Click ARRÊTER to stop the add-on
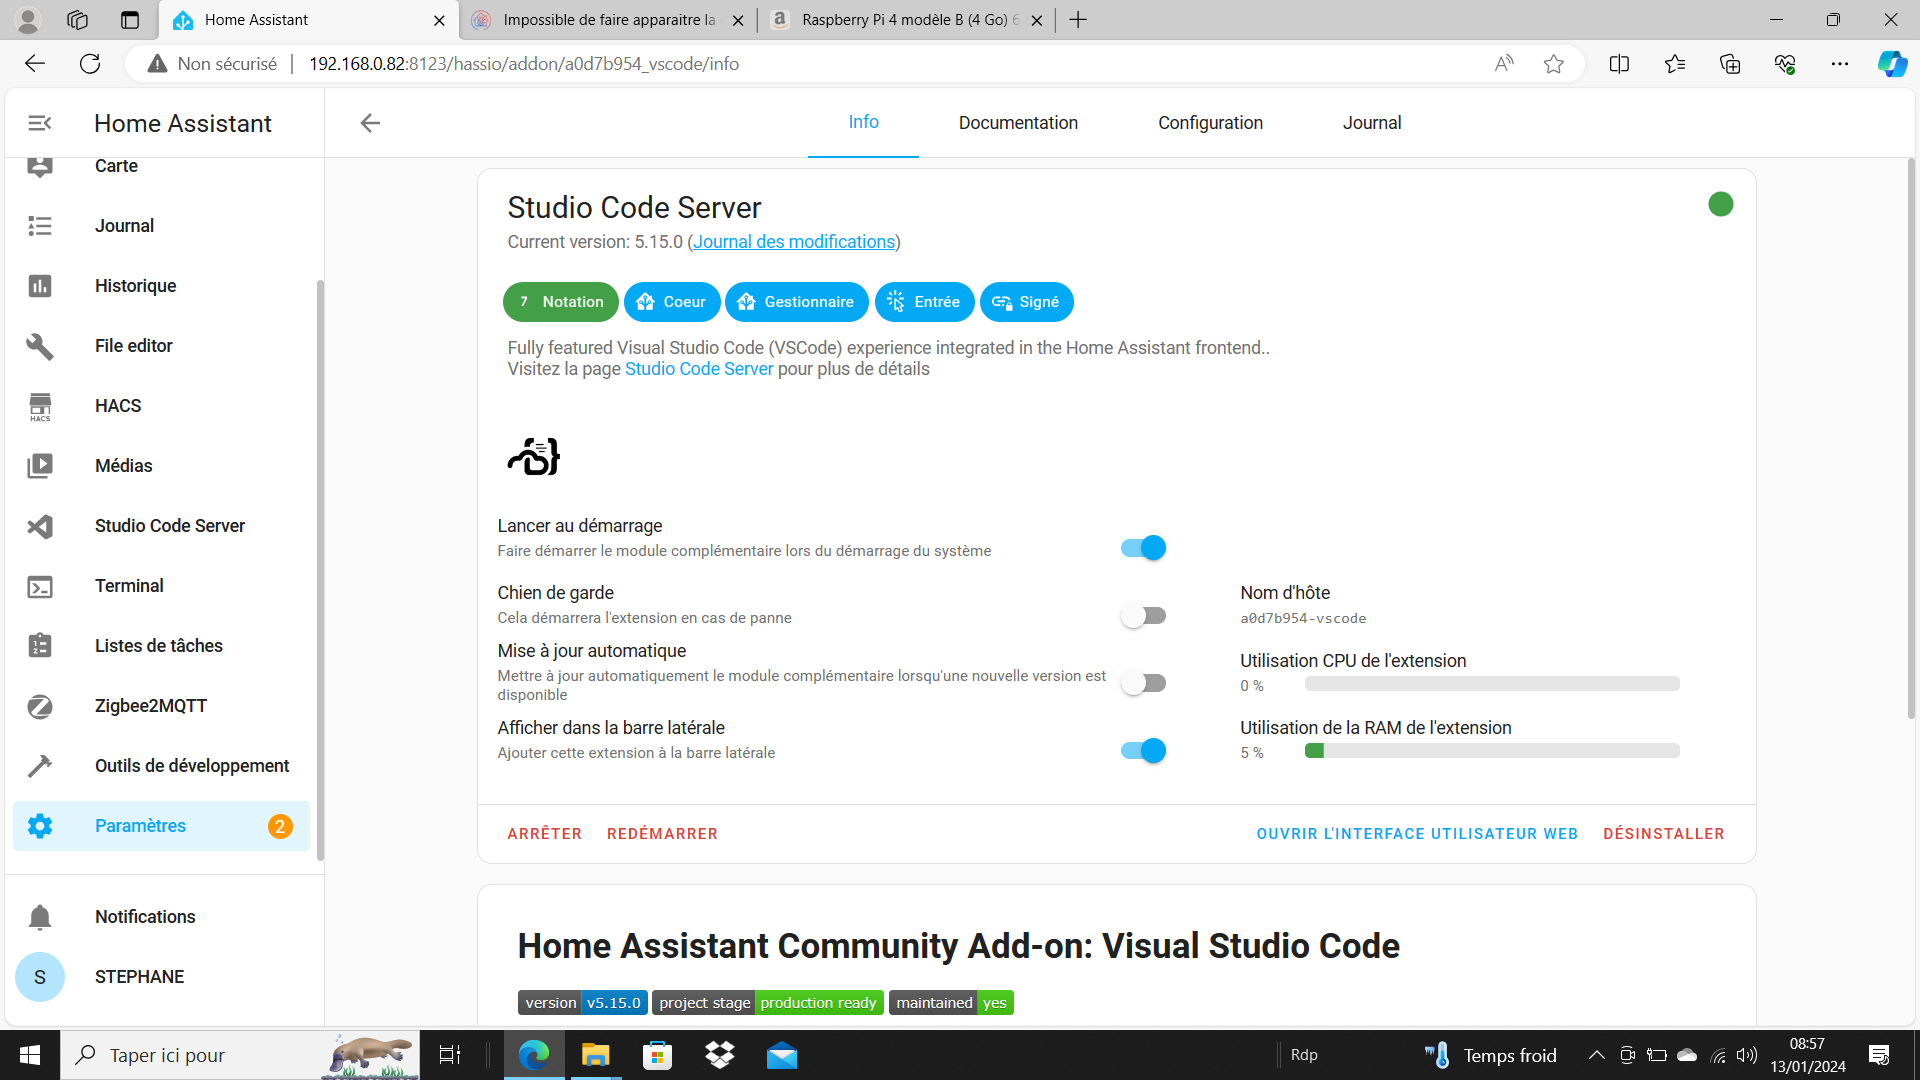 tap(544, 834)
